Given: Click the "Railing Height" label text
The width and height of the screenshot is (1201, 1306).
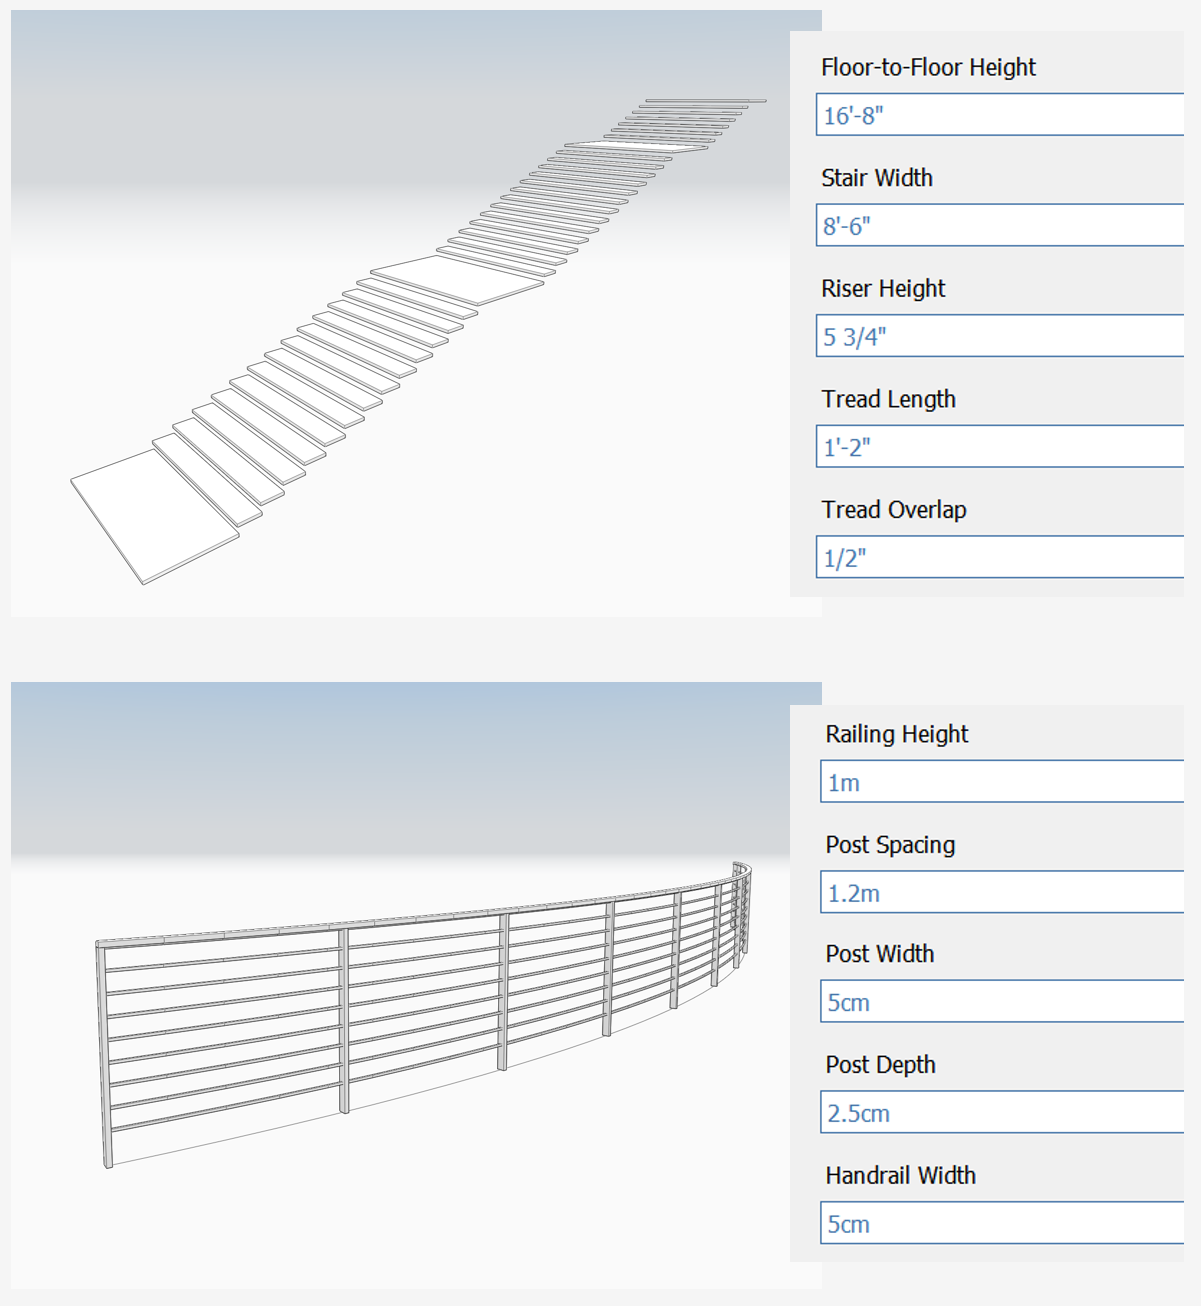Looking at the screenshot, I should pyautogui.click(x=896, y=734).
